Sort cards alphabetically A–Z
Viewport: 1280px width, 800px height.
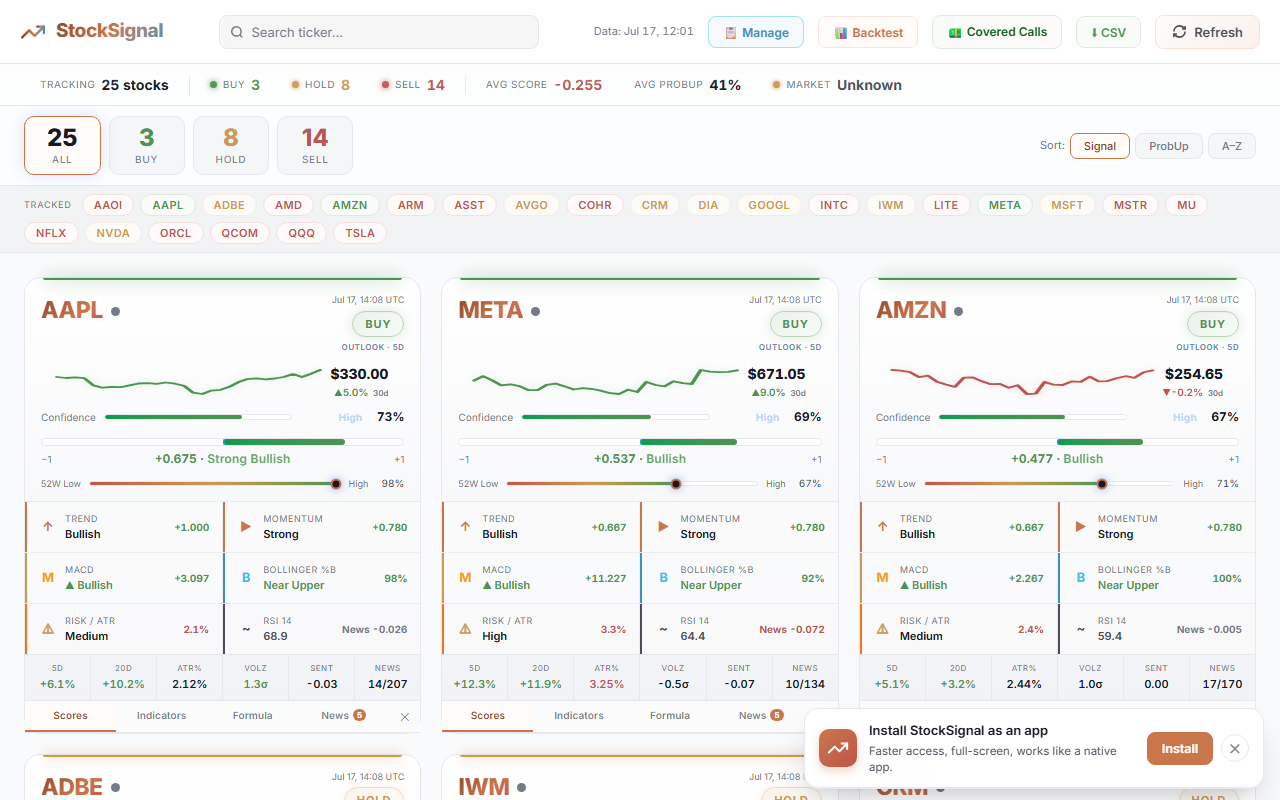click(x=1232, y=146)
